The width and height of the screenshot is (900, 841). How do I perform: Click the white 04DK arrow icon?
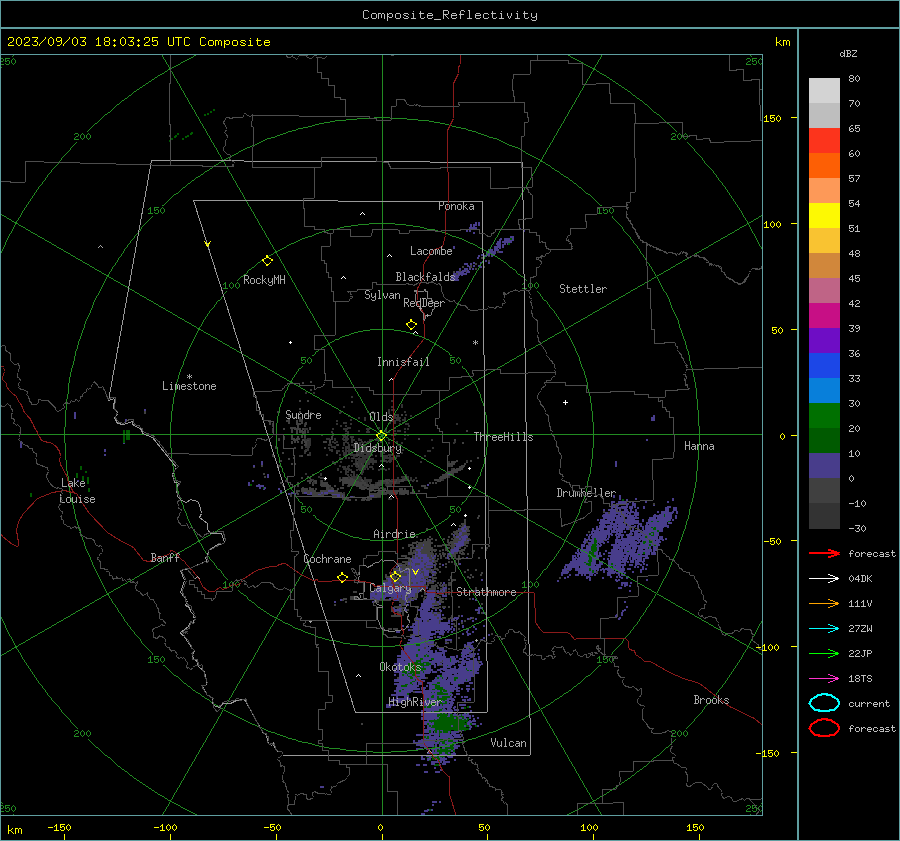pos(824,578)
